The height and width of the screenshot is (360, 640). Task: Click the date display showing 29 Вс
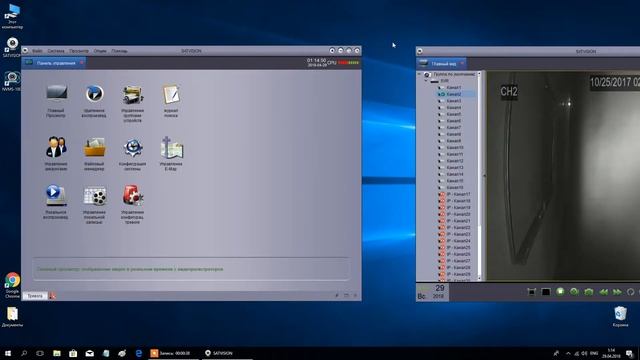pyautogui.click(x=432, y=292)
